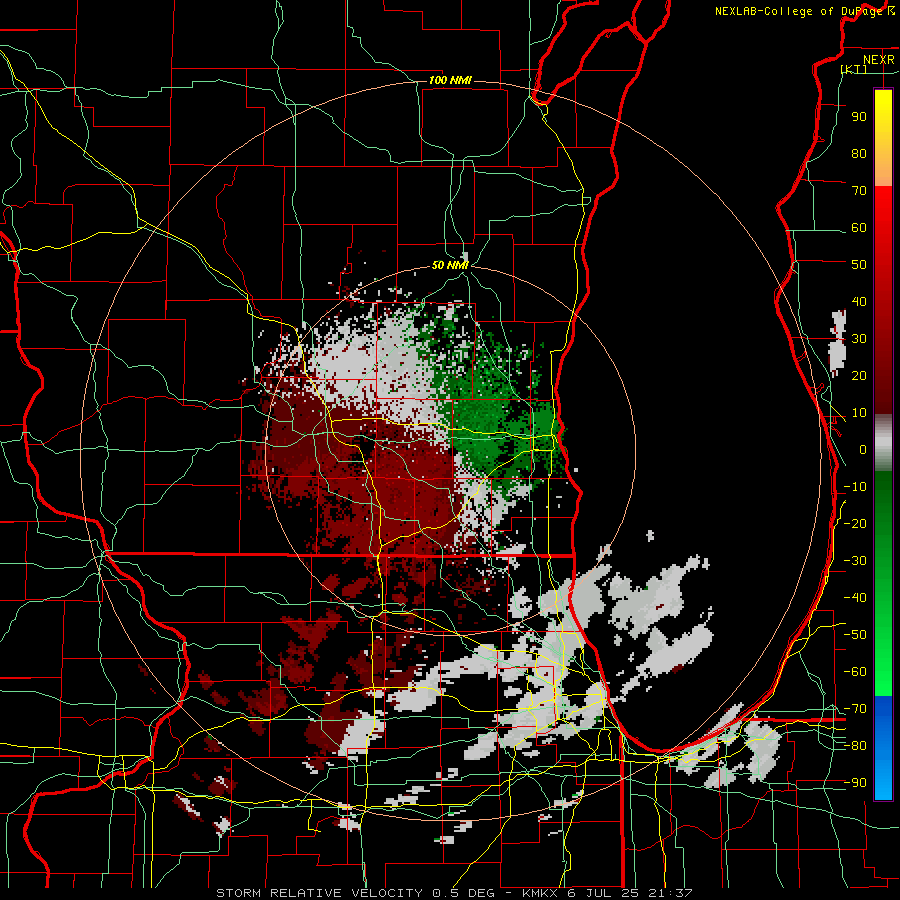900x900 pixels.
Task: Click the positive 50 scale value
Action: pyautogui.click(x=859, y=265)
